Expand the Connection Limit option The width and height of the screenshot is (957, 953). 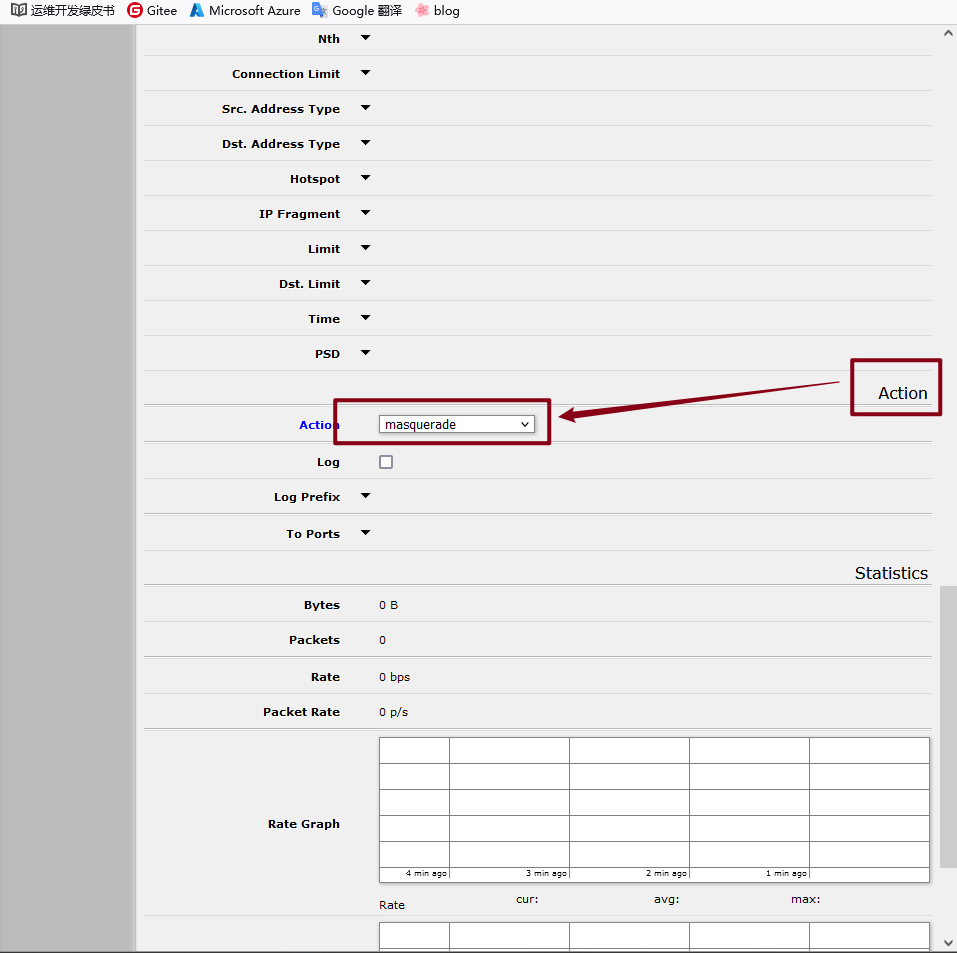coord(365,73)
